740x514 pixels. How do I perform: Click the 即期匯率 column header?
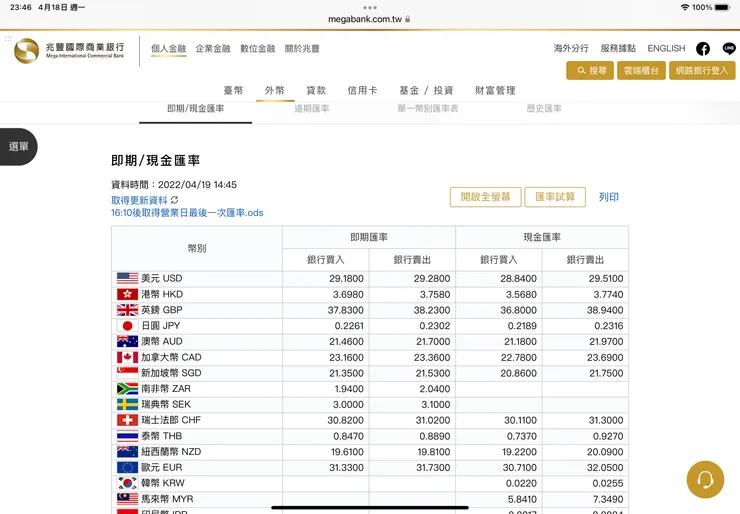369,237
